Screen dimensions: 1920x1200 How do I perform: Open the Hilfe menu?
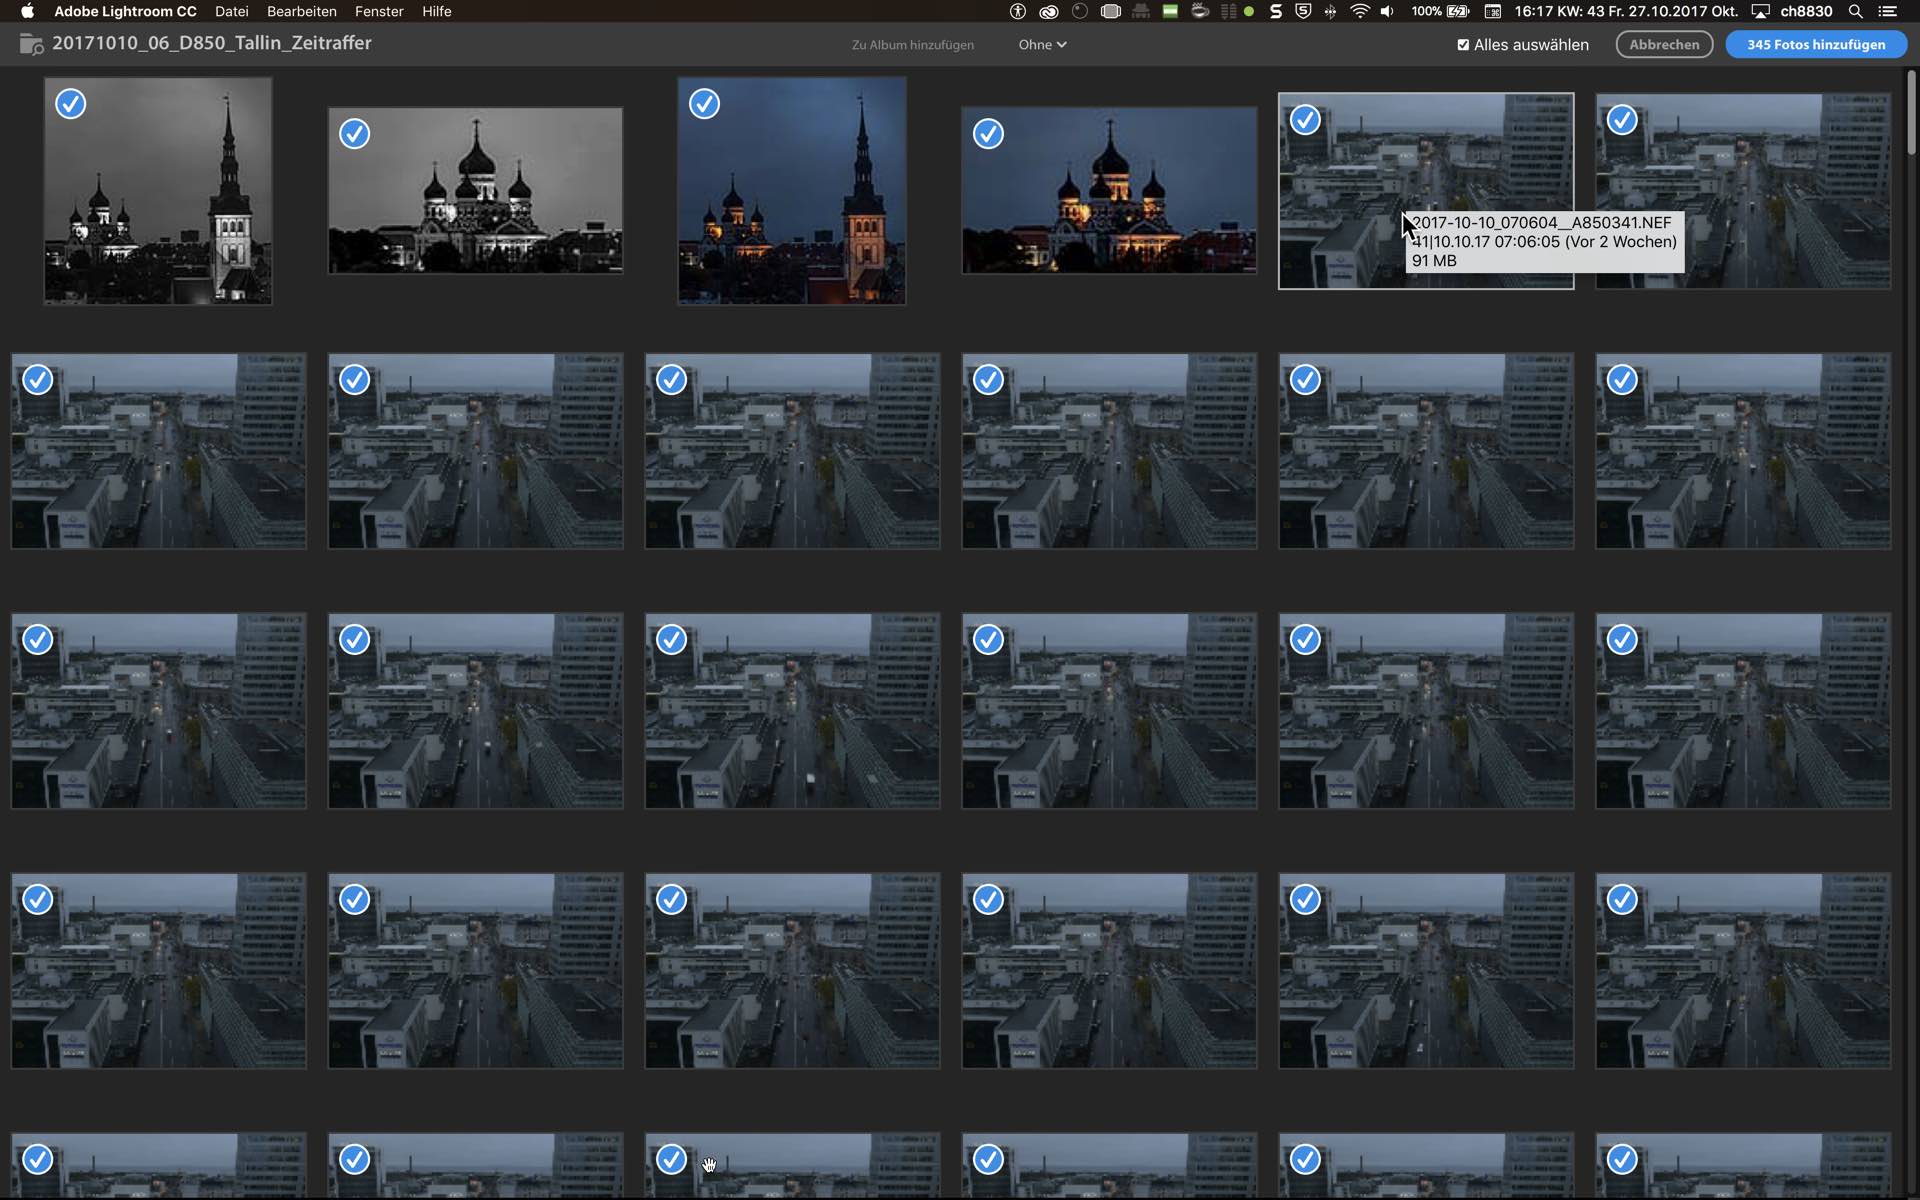pos(436,11)
